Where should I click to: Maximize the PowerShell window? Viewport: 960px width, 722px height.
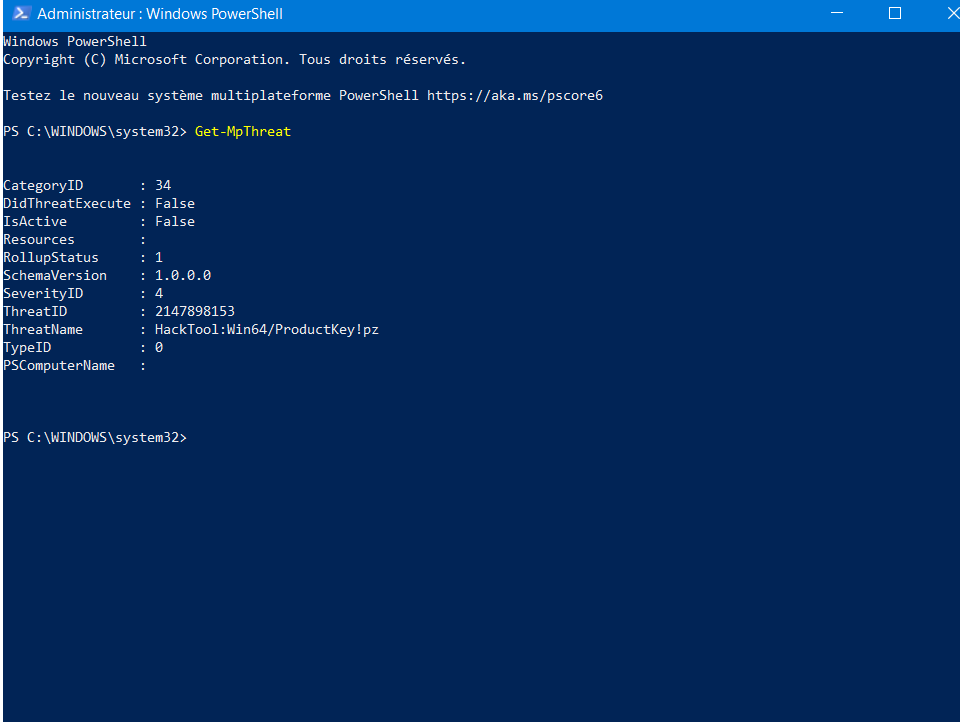(x=894, y=13)
